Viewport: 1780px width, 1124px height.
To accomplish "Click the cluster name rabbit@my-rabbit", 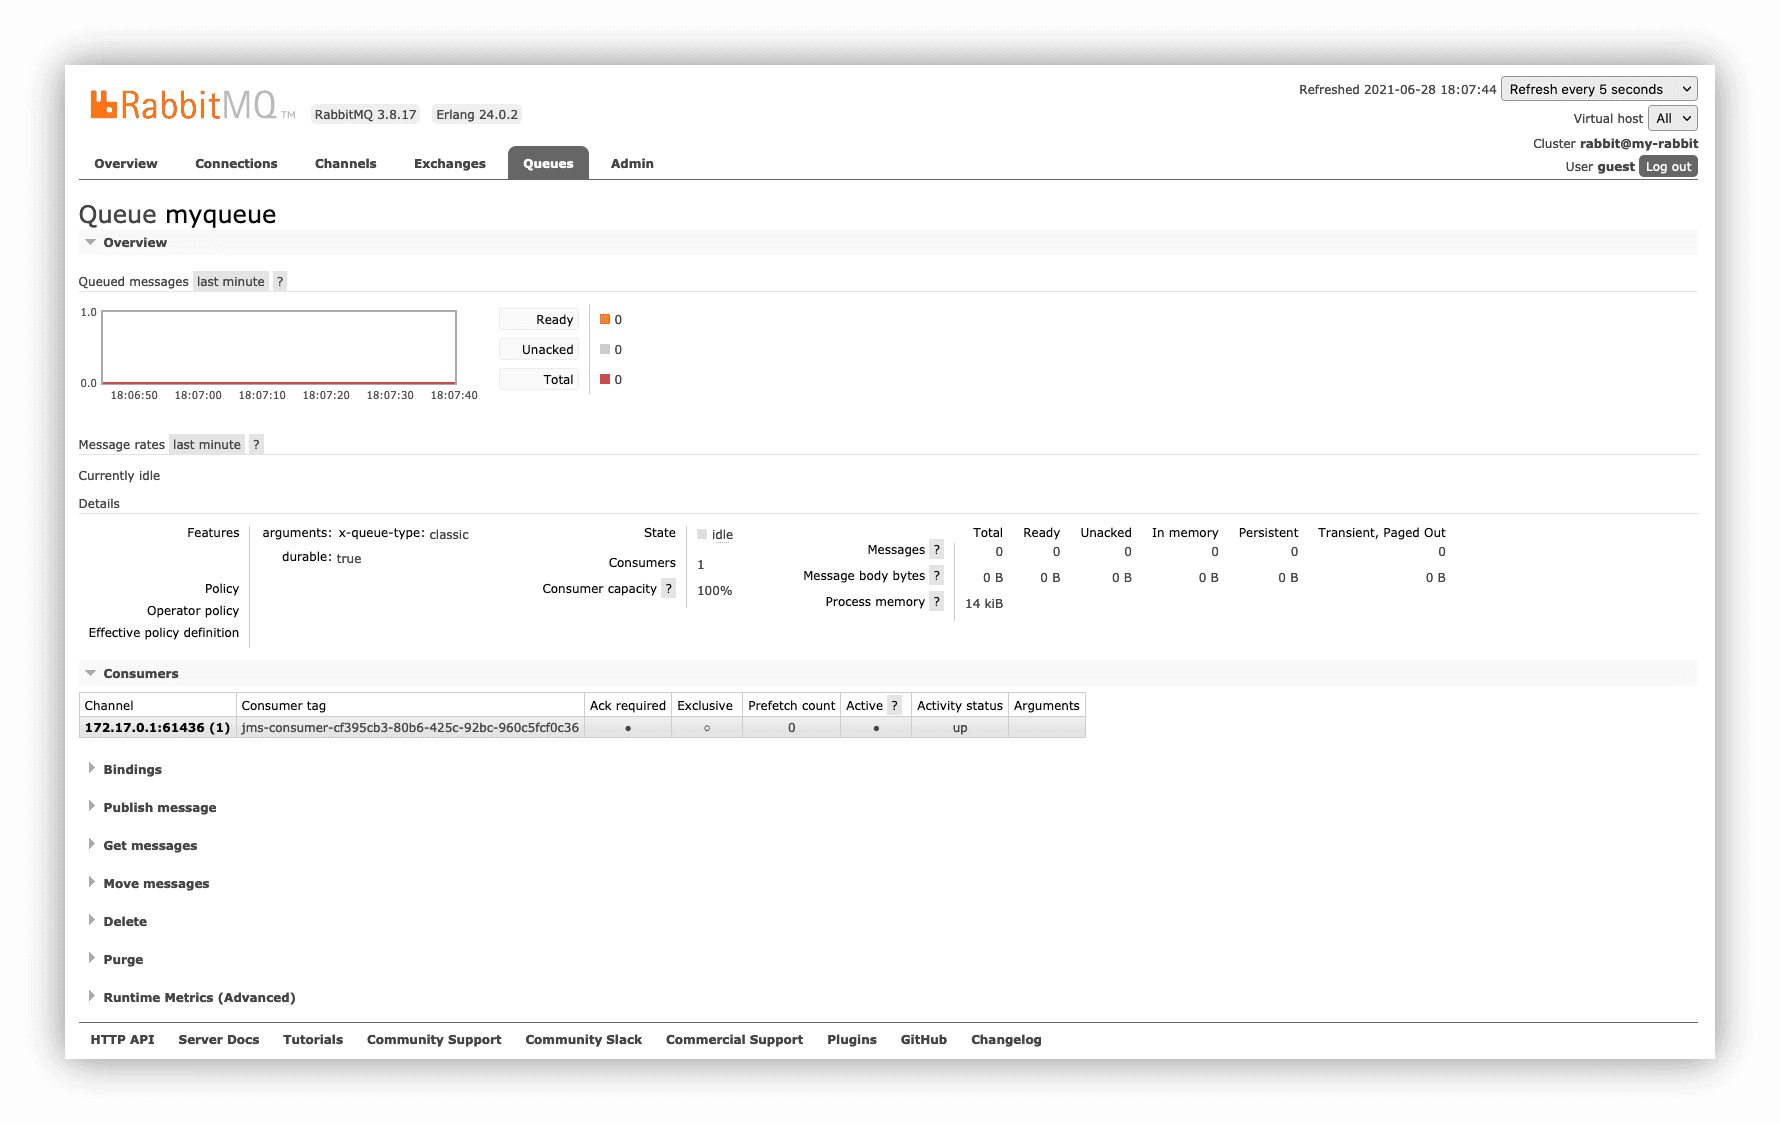I will [1639, 144].
